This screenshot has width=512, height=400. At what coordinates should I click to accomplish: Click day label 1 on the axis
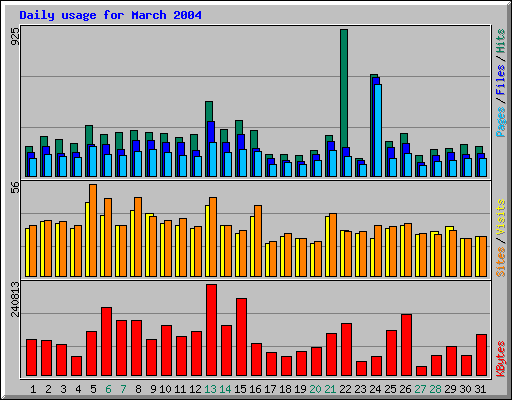click(33, 389)
